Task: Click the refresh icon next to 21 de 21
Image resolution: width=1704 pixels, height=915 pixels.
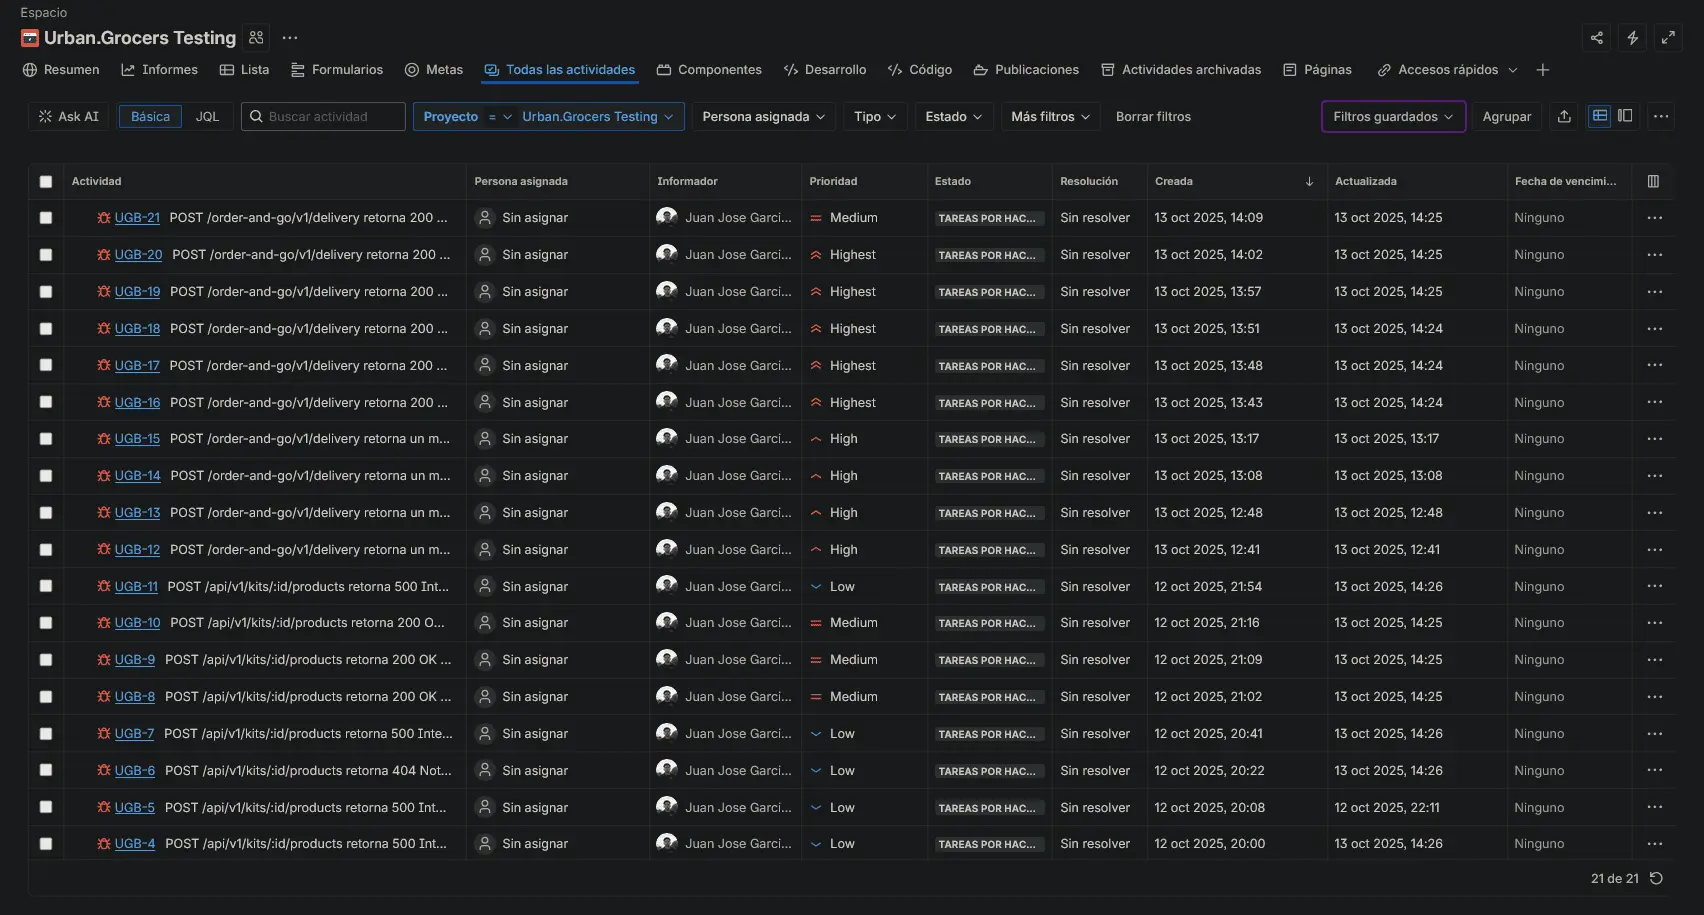Action: coord(1656,878)
